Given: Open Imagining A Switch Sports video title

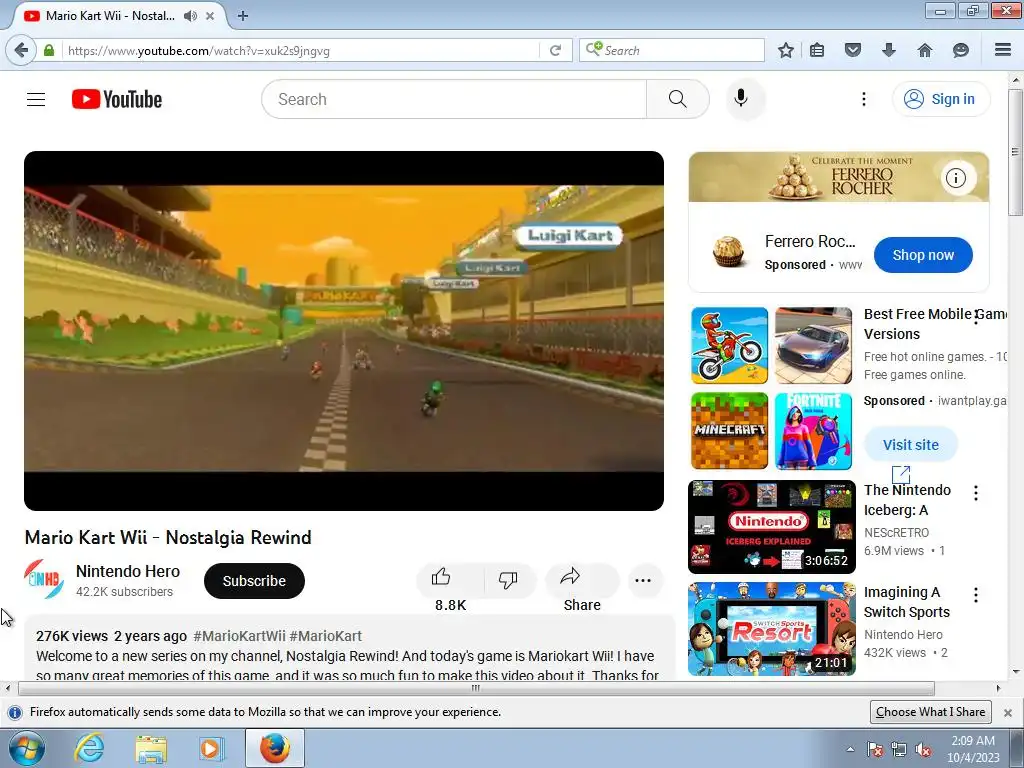Looking at the screenshot, I should [906, 602].
